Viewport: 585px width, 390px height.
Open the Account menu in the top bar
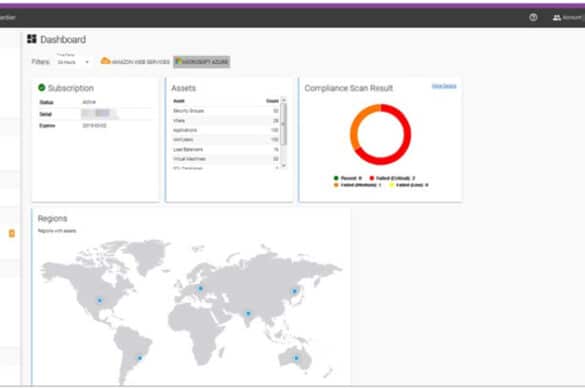[567, 18]
